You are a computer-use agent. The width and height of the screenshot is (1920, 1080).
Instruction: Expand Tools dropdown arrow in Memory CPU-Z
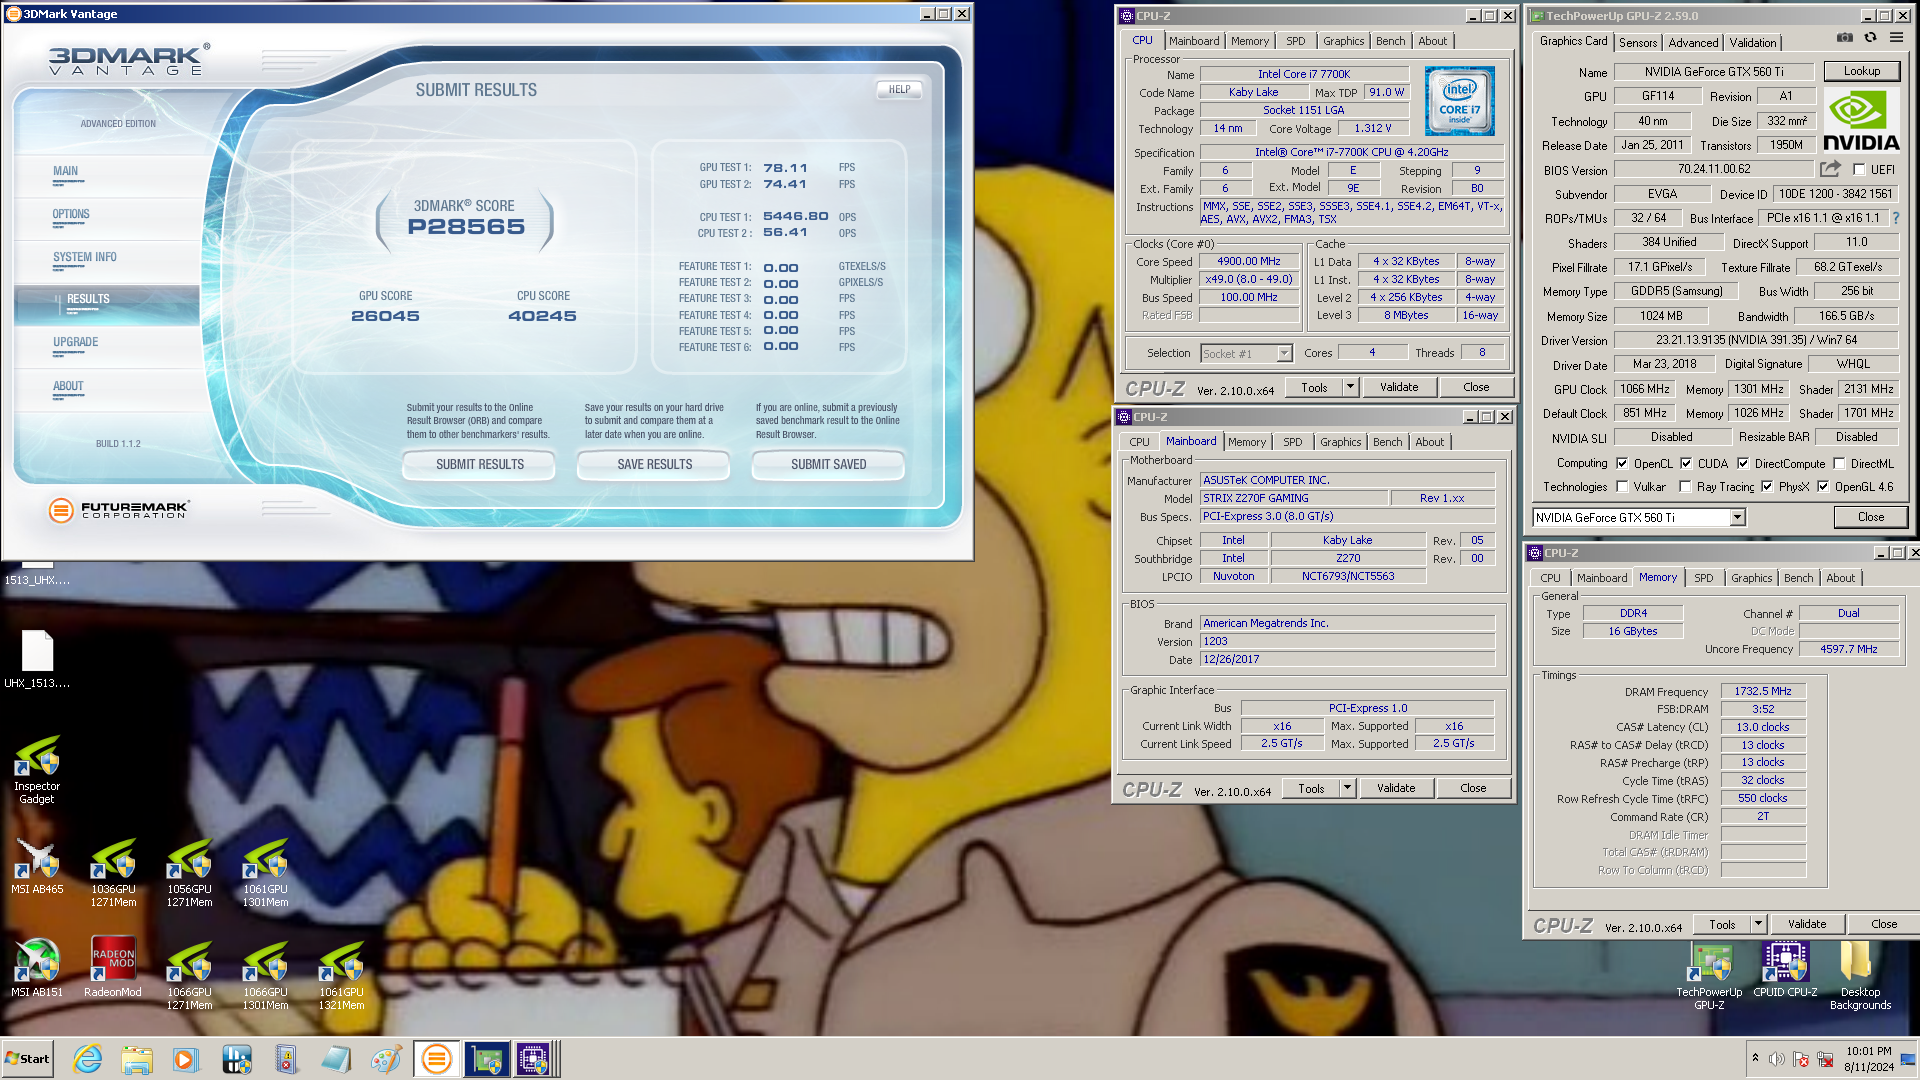(x=1758, y=924)
